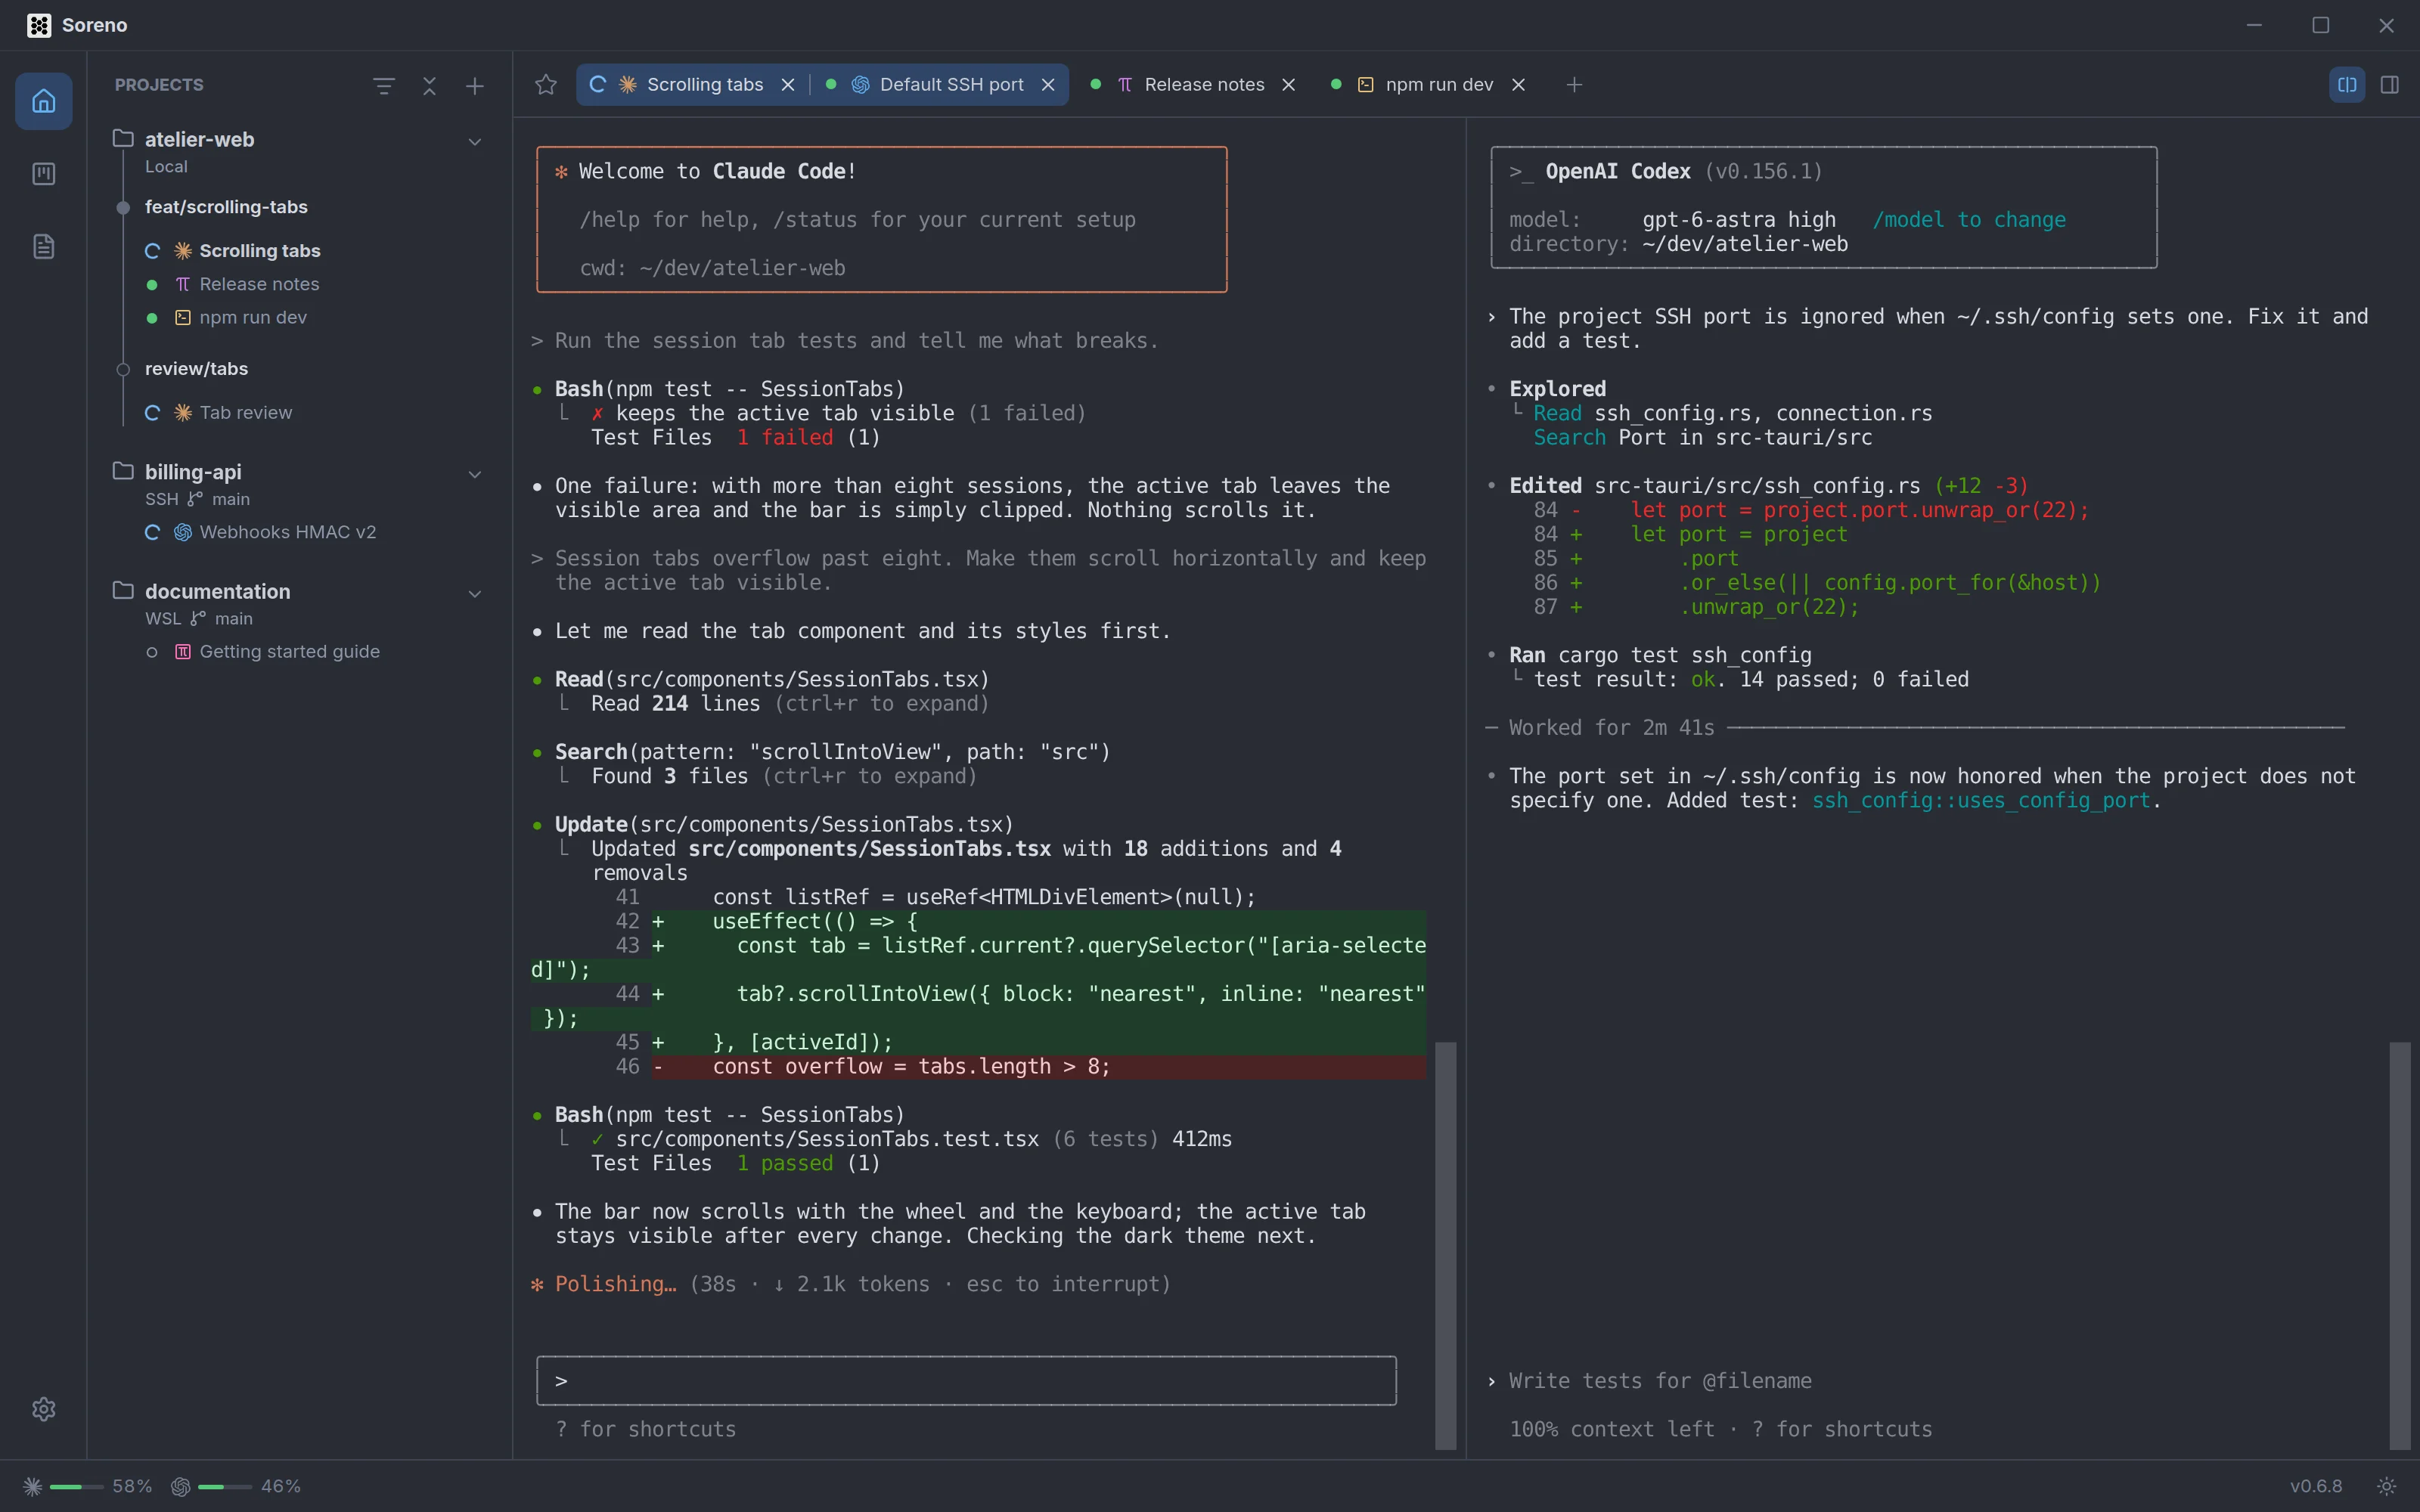Open the Home view in sidebar
Viewport: 2420px width, 1512px height.
[x=43, y=101]
